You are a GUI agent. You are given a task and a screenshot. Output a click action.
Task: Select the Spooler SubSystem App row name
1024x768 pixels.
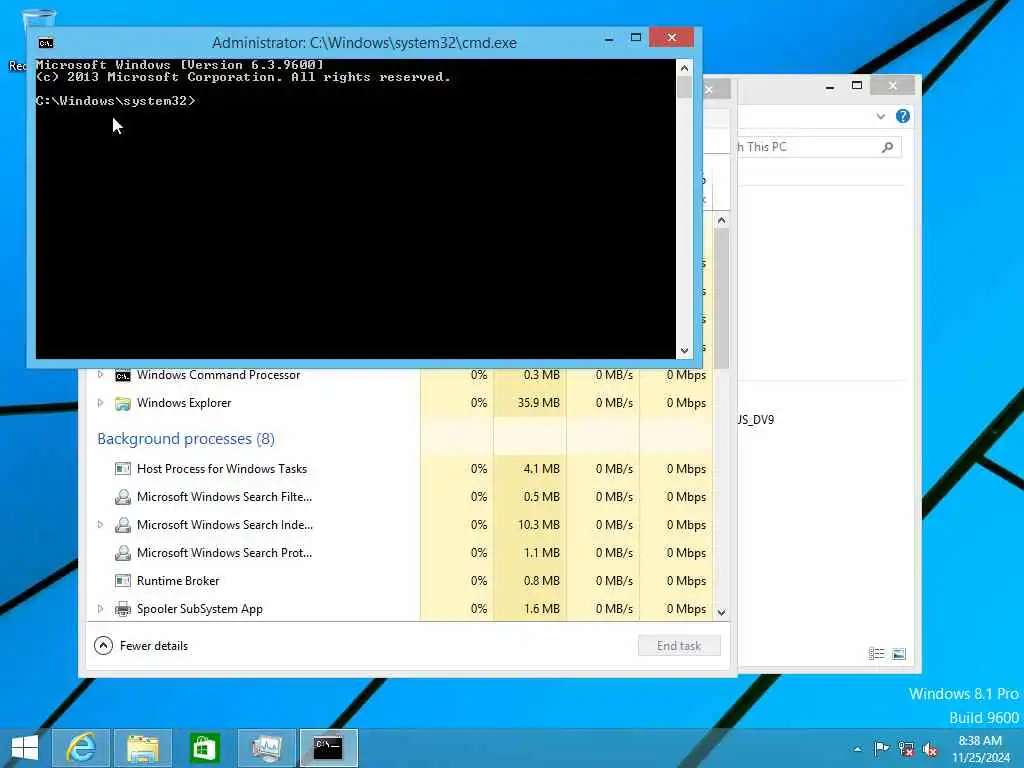pyautogui.click(x=200, y=609)
